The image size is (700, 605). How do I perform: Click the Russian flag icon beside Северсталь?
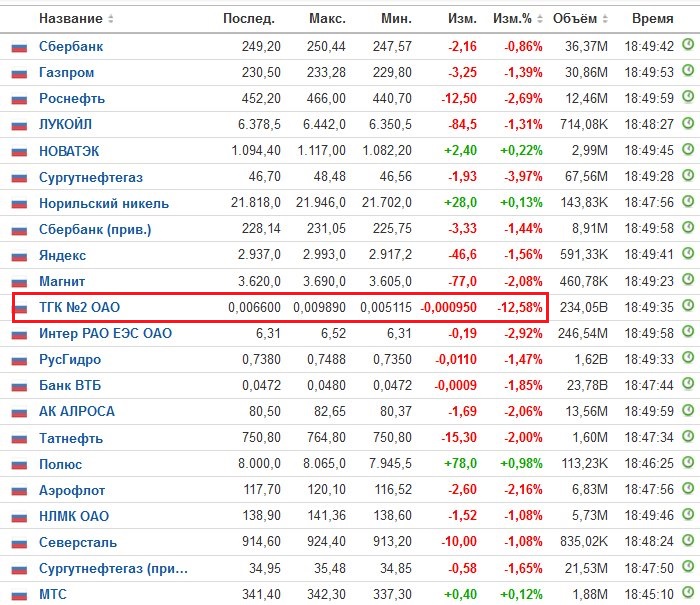click(x=19, y=543)
